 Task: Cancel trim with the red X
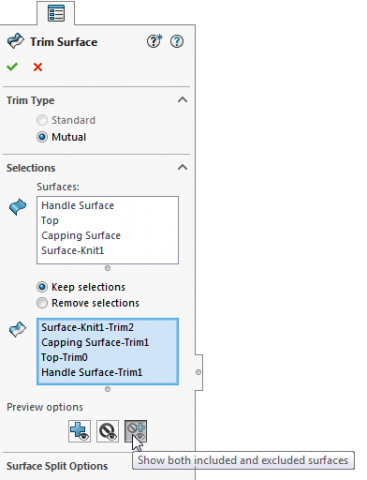pos(38,67)
